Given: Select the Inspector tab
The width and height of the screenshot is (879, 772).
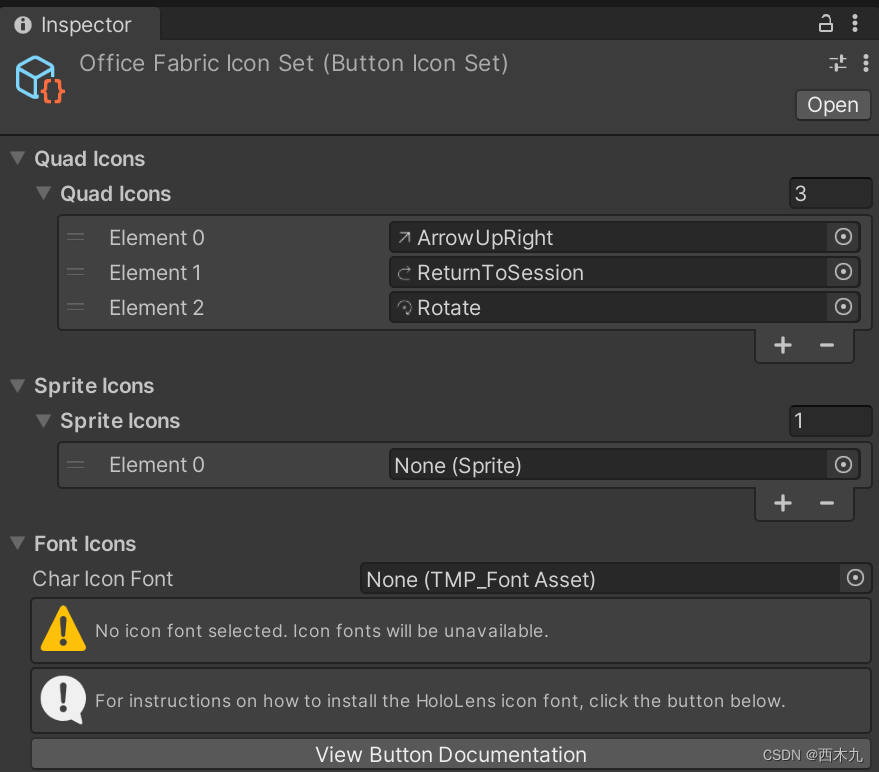Looking at the screenshot, I should (x=80, y=25).
